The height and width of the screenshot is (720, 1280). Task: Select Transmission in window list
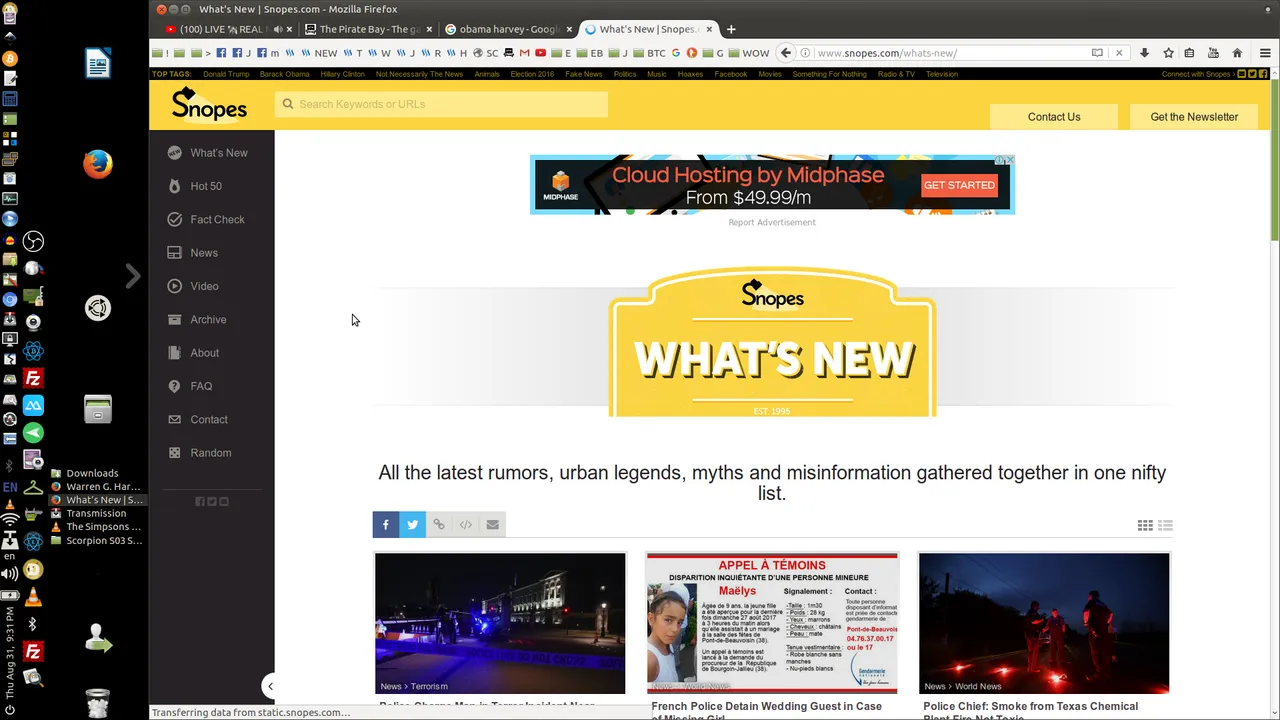tap(96, 513)
